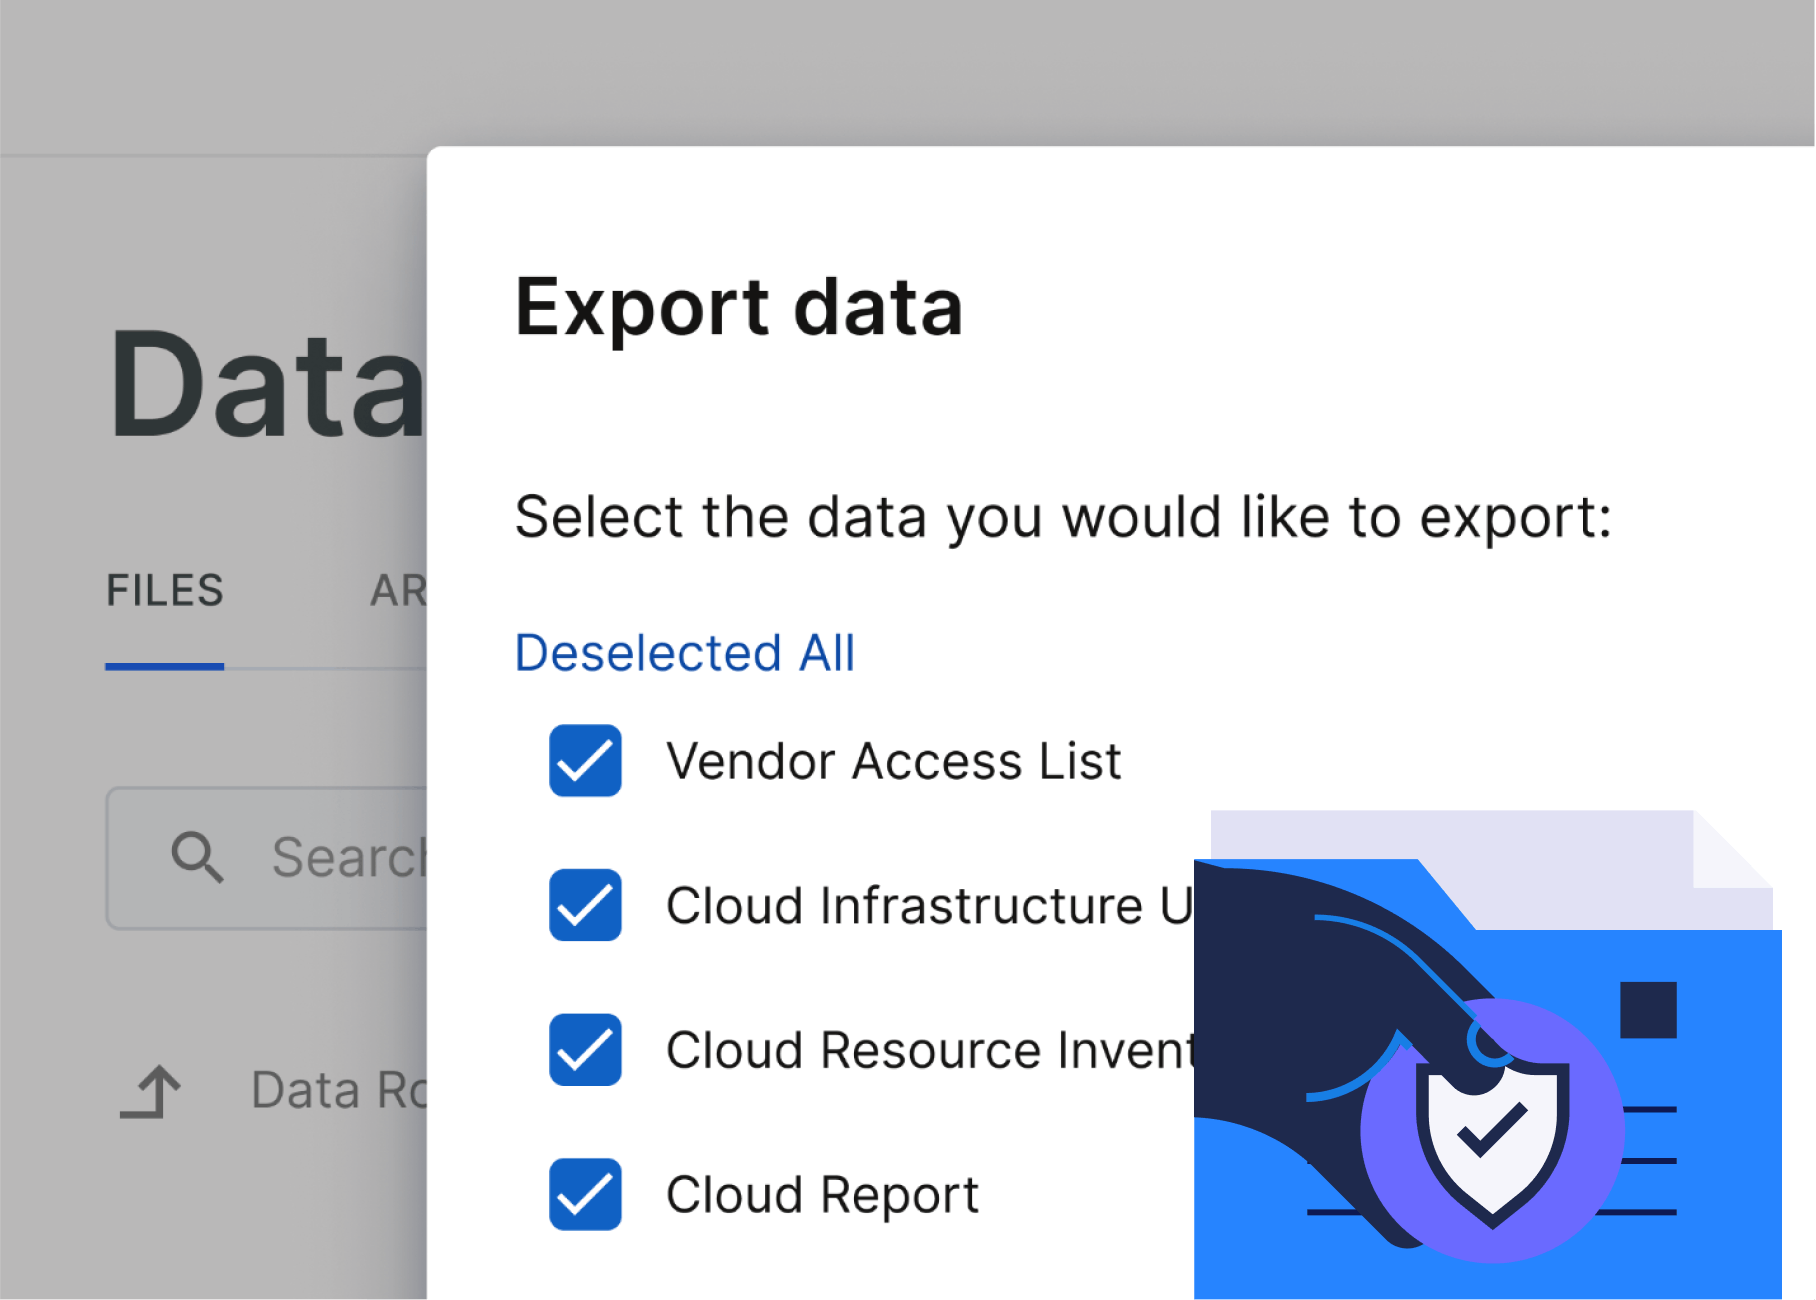Click the upload arrow icon
This screenshot has width=1816, height=1300.
(x=152, y=1091)
